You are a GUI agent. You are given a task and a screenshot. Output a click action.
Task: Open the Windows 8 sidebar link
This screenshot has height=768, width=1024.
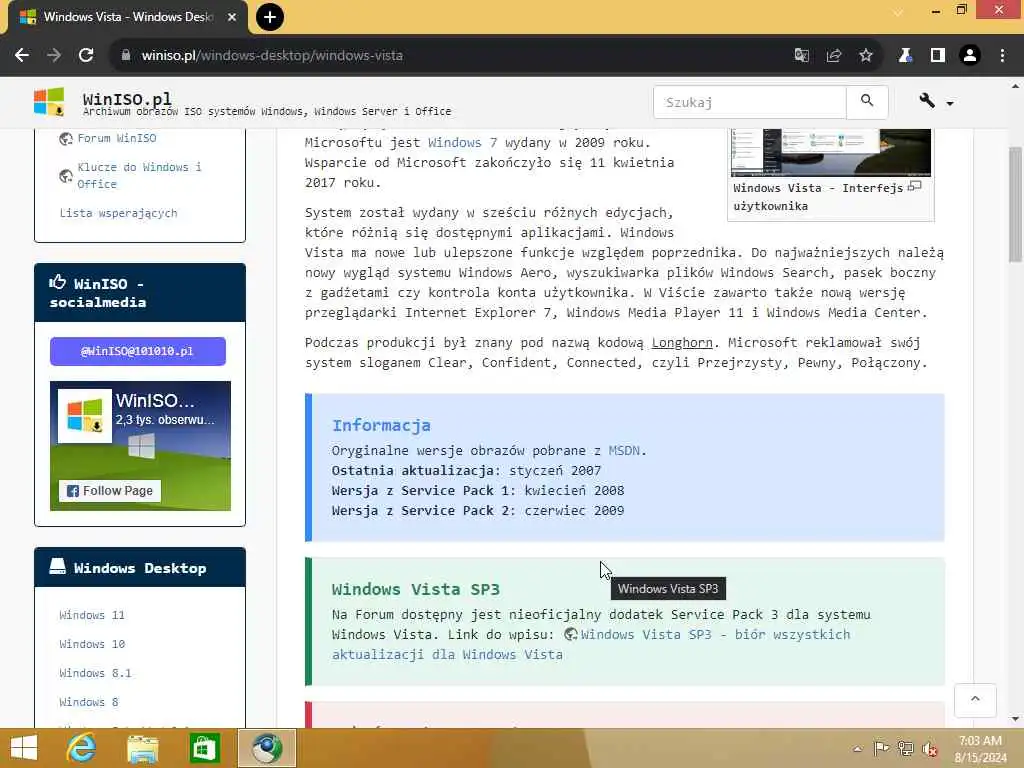click(x=89, y=702)
